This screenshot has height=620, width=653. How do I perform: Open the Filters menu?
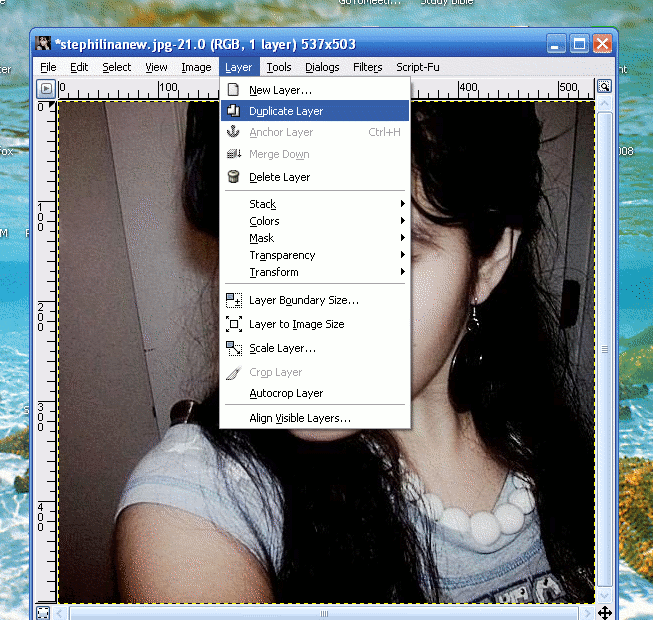(x=367, y=67)
